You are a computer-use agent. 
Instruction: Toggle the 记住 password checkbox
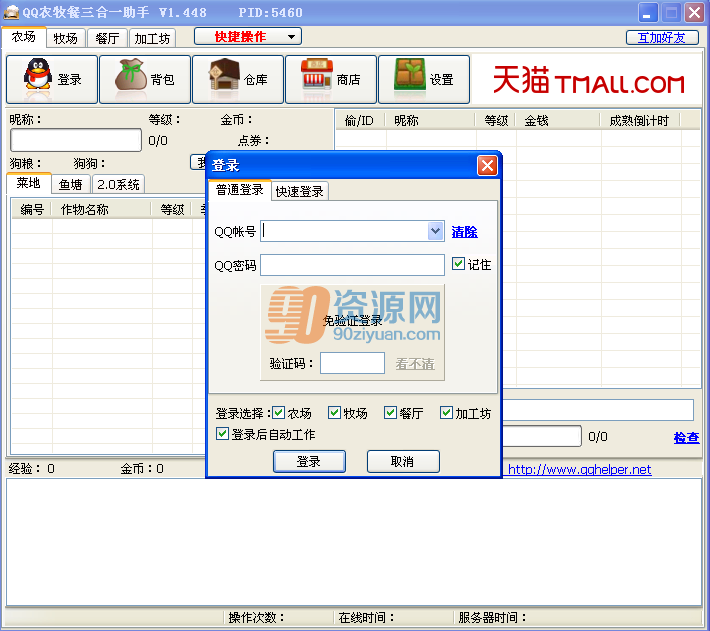458,263
